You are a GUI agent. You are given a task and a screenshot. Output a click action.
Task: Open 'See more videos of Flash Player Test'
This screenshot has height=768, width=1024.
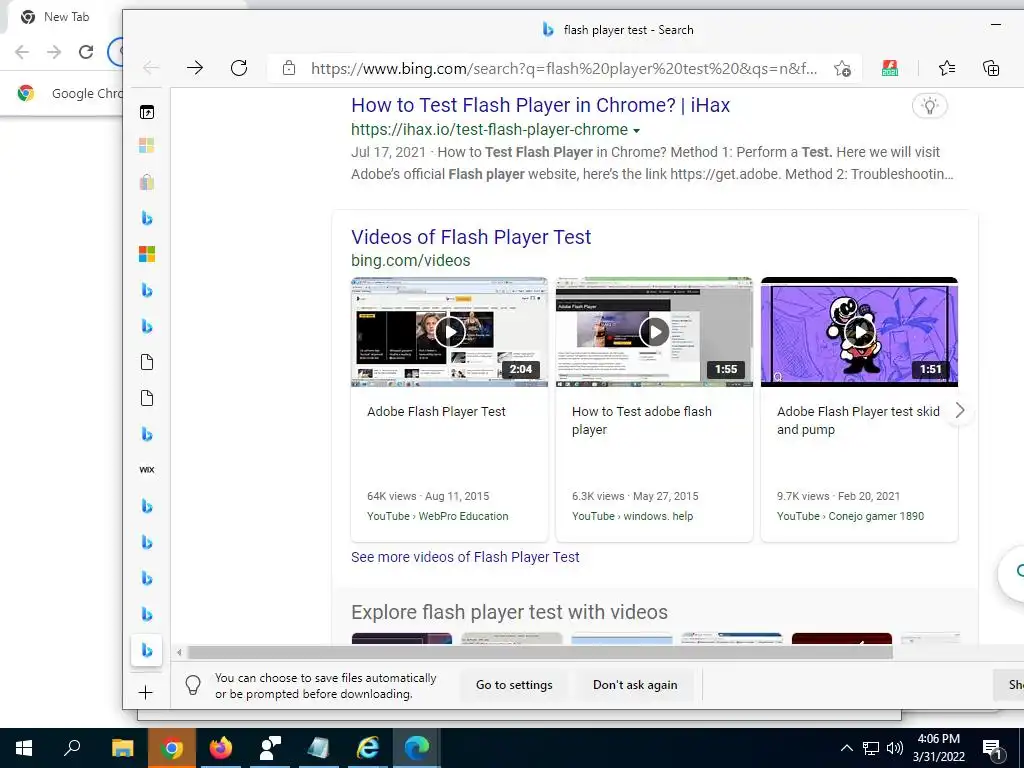[465, 557]
